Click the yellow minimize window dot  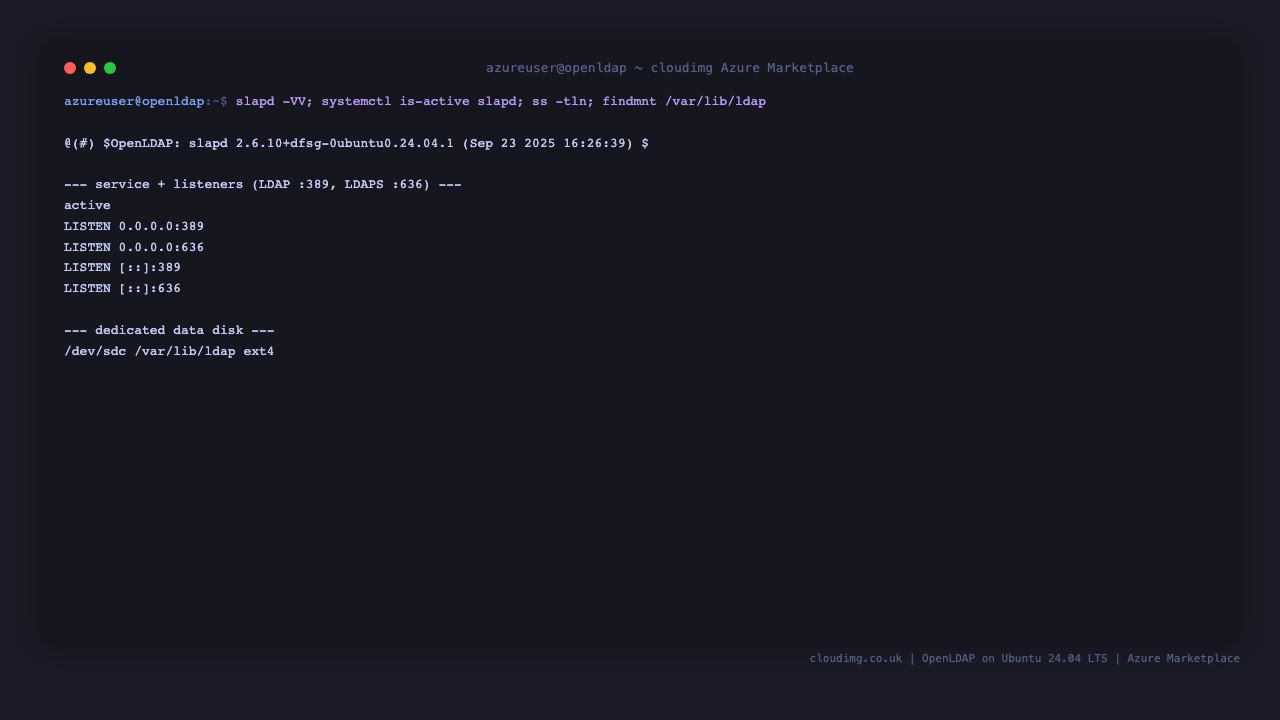90,68
